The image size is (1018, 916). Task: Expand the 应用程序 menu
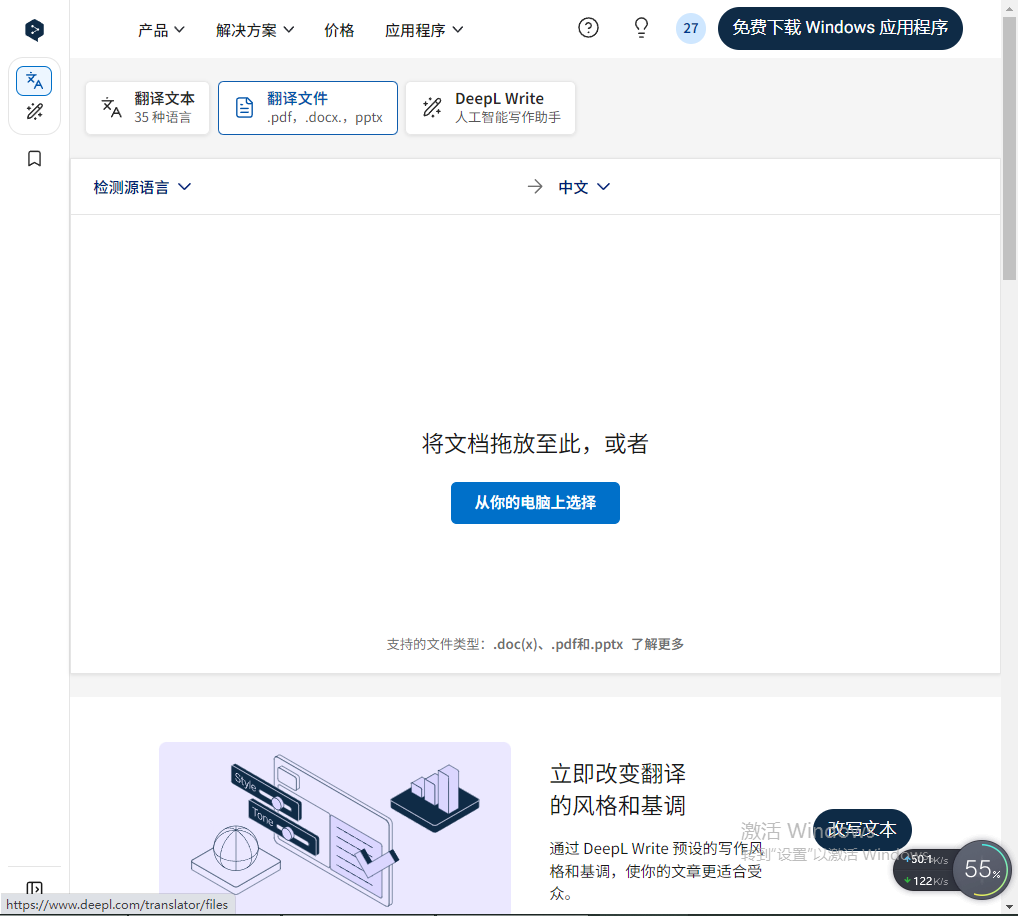tap(424, 30)
